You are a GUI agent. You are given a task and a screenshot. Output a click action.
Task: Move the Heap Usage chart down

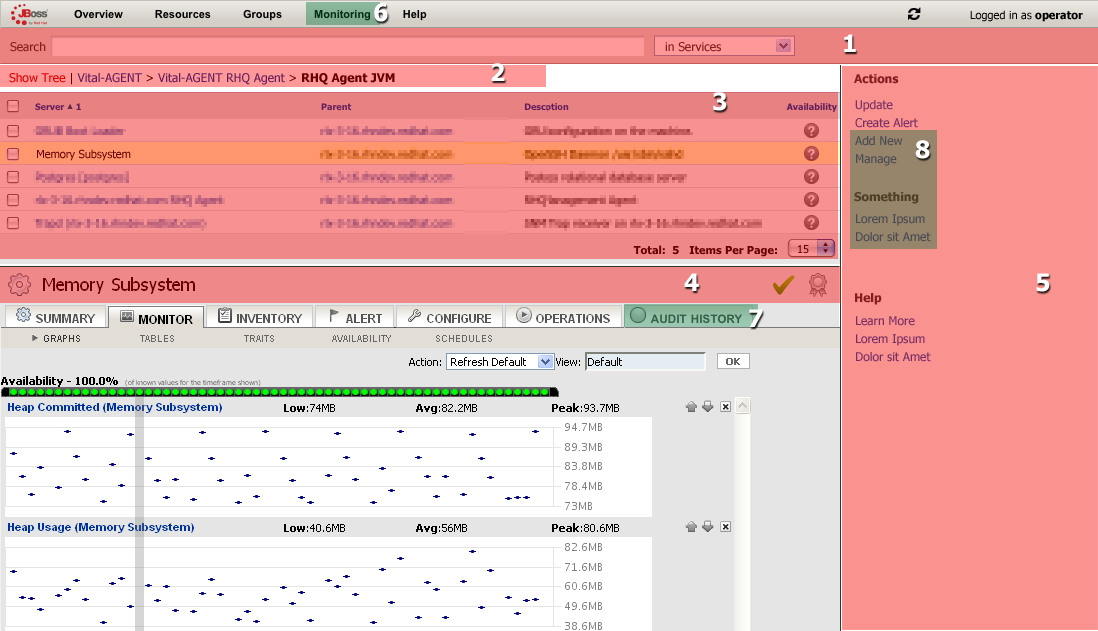[708, 527]
